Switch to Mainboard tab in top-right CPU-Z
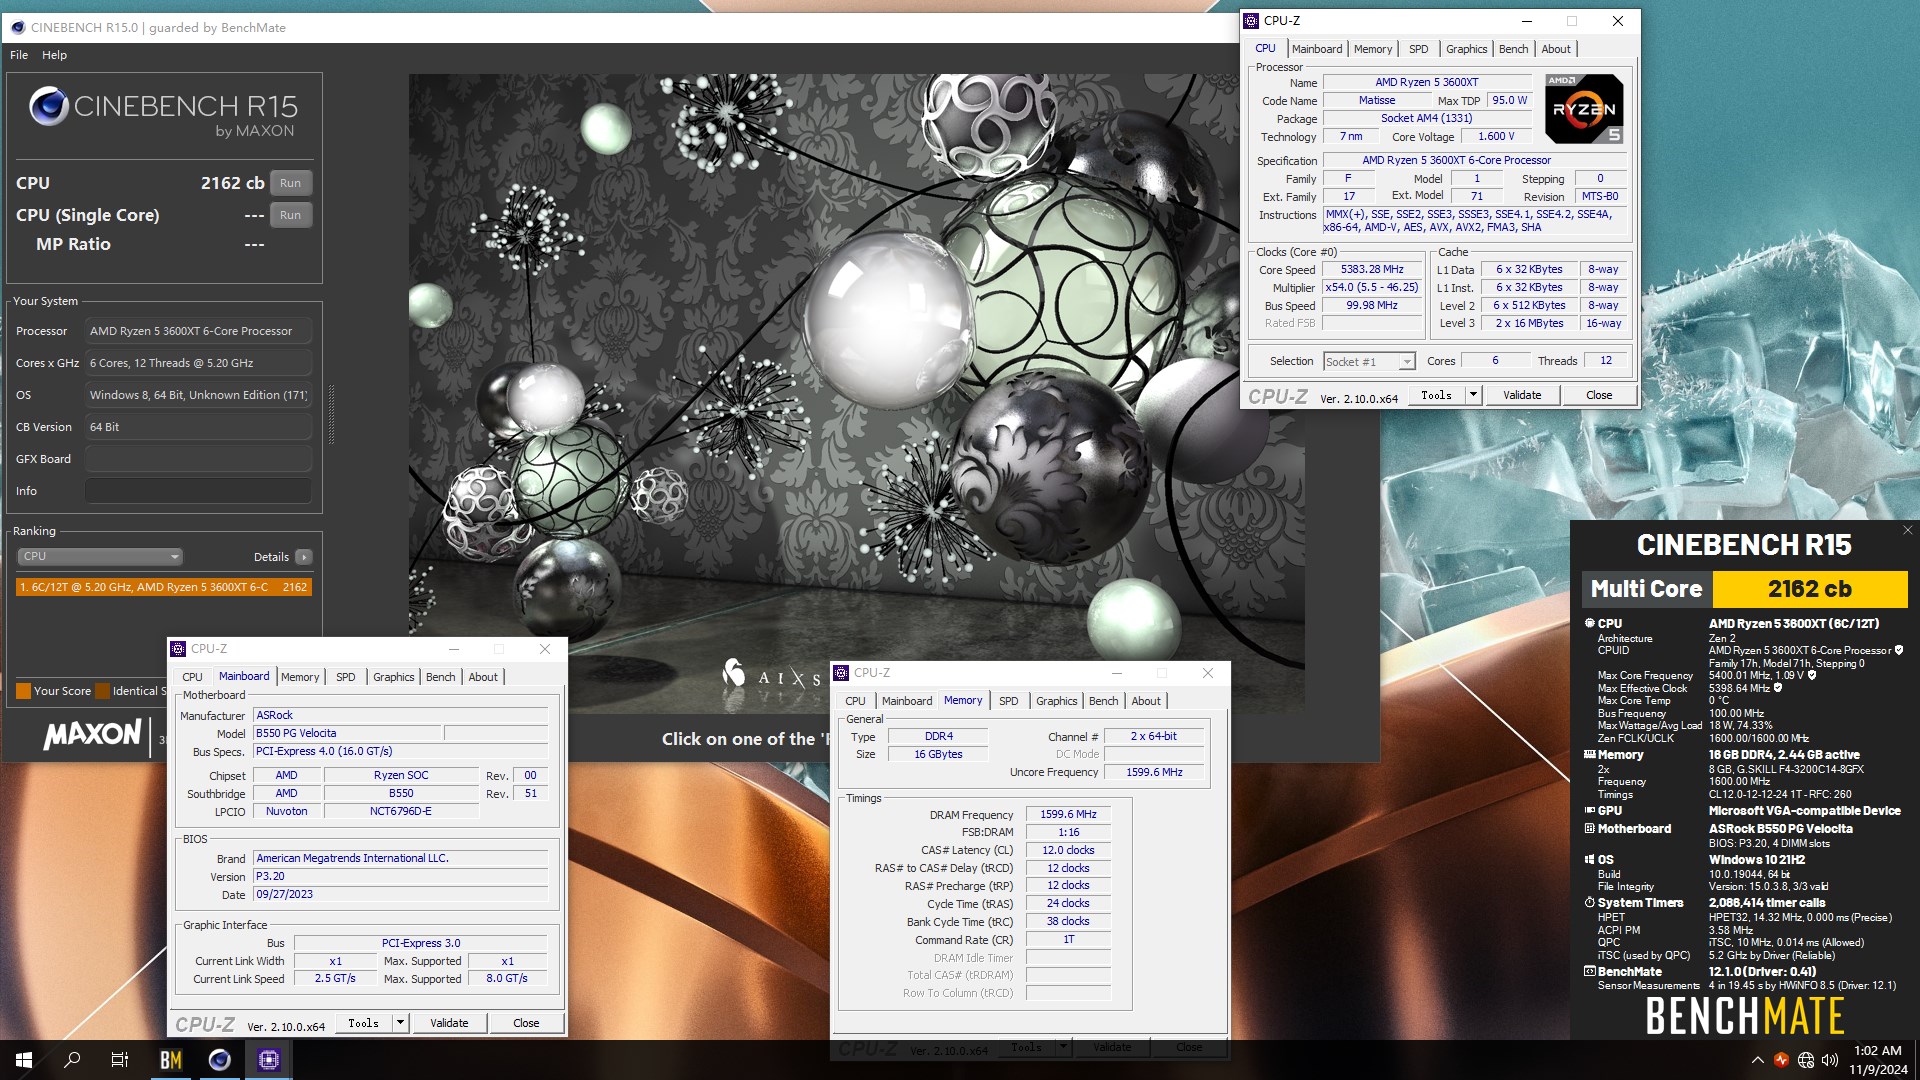Viewport: 1920px width, 1080px height. point(1316,49)
